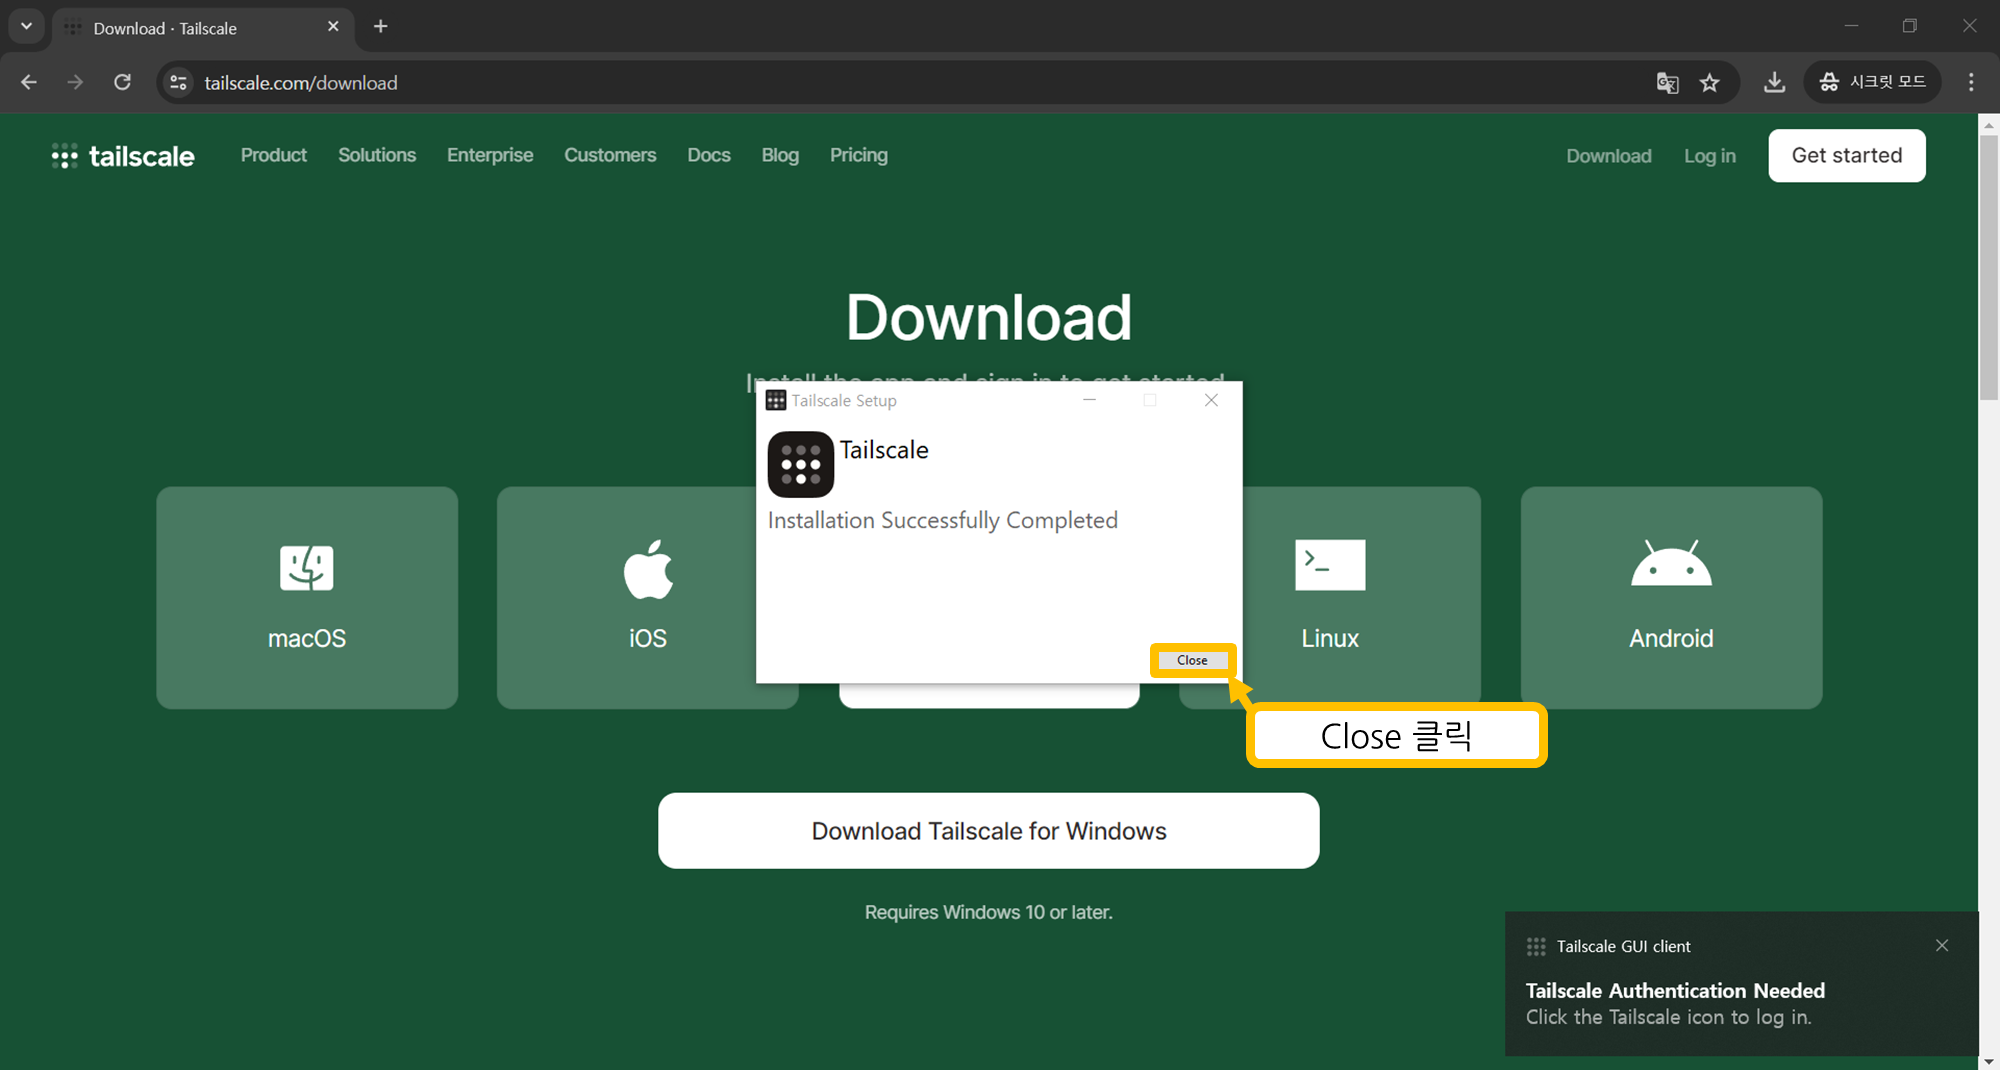Select the iOS download card
This screenshot has height=1070, width=2000.
(627, 598)
